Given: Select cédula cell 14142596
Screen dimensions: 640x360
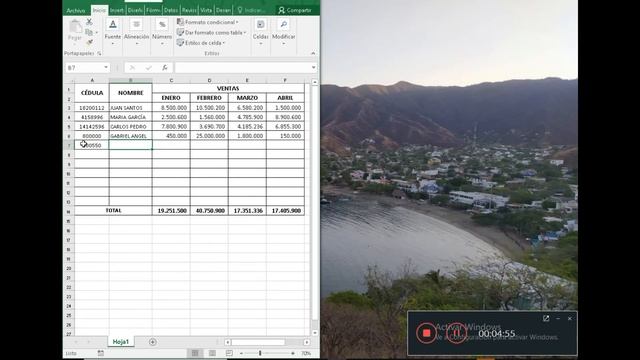Looking at the screenshot, I should [x=92, y=127].
